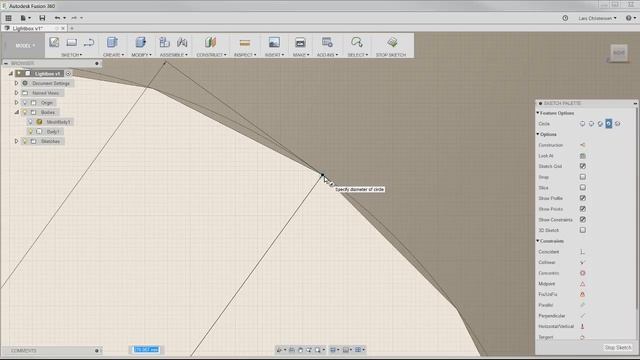640x360 pixels.
Task: Click the Inspect measure icon
Action: [244, 42]
